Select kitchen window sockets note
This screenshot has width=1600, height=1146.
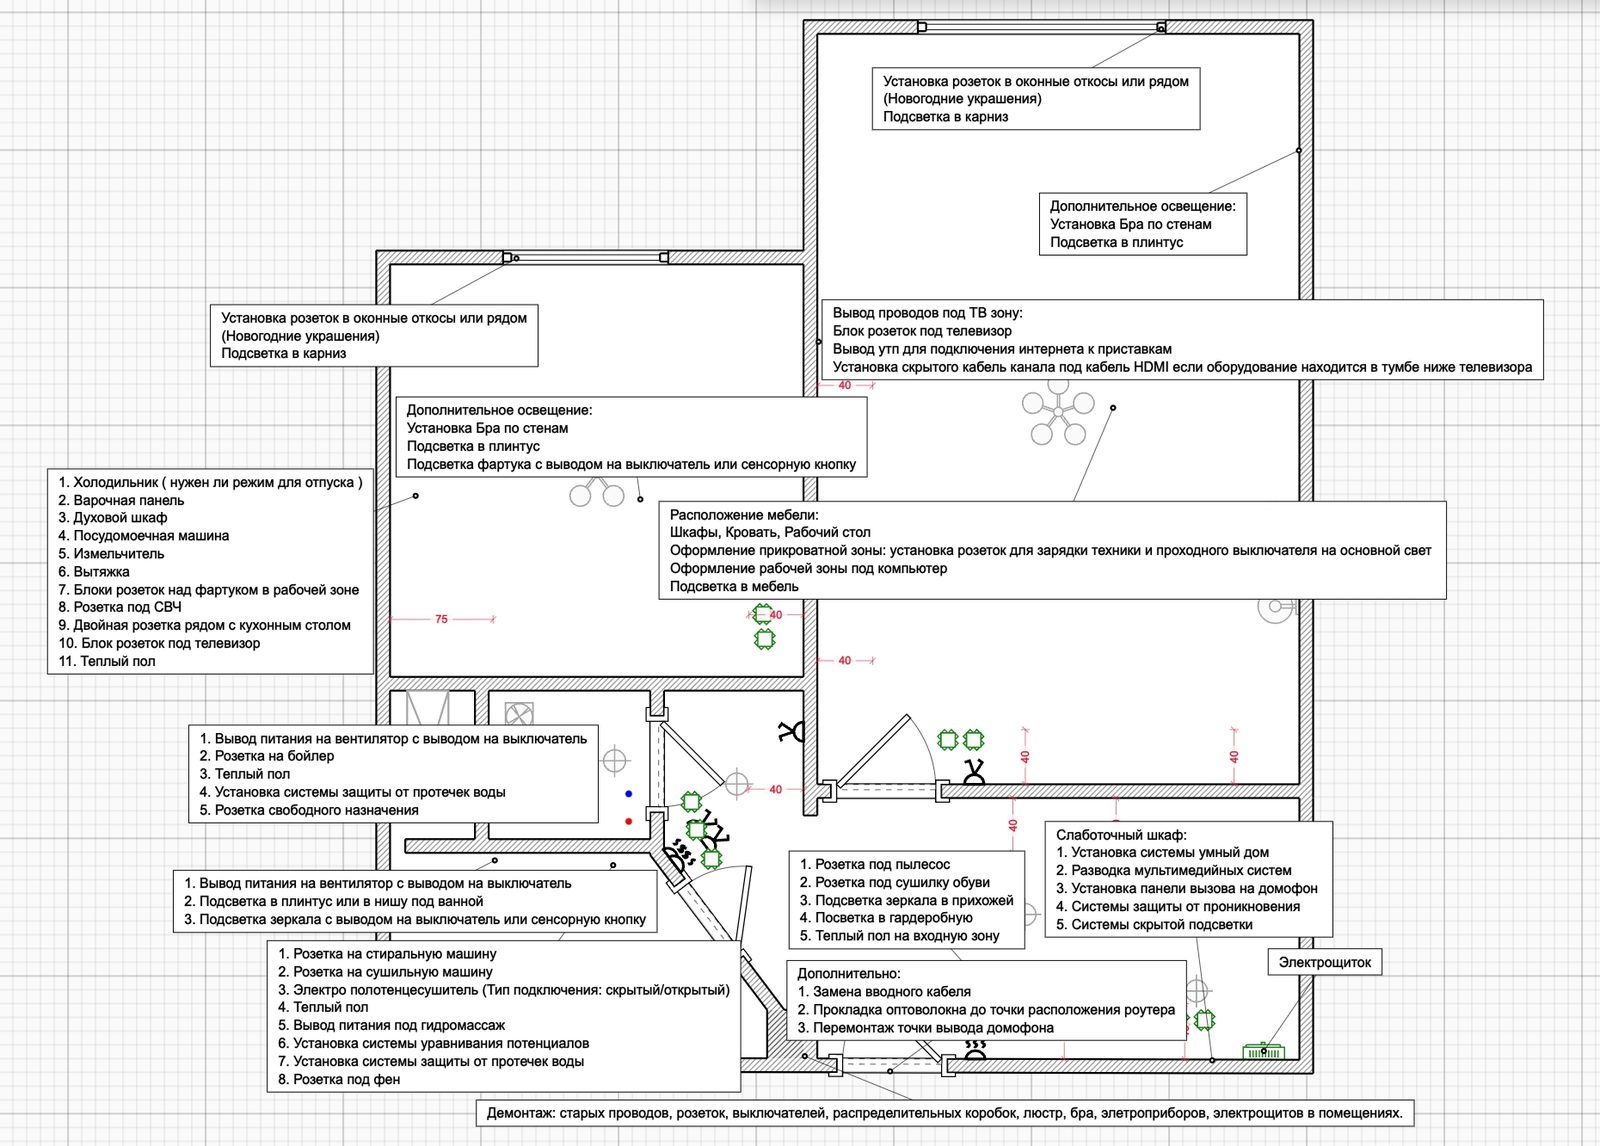tap(374, 335)
